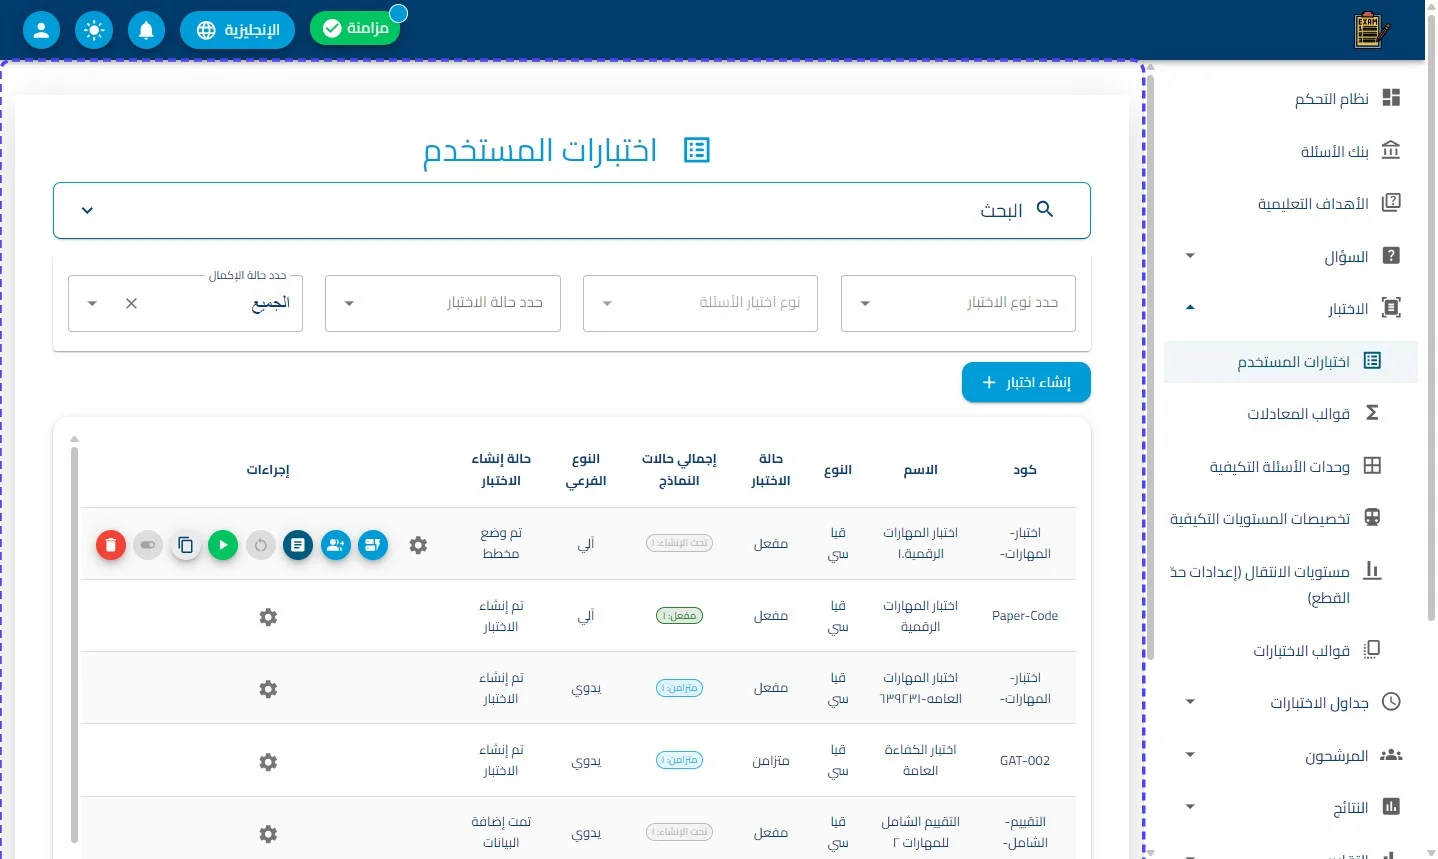Open the user profile icon in header

pyautogui.click(x=41, y=30)
